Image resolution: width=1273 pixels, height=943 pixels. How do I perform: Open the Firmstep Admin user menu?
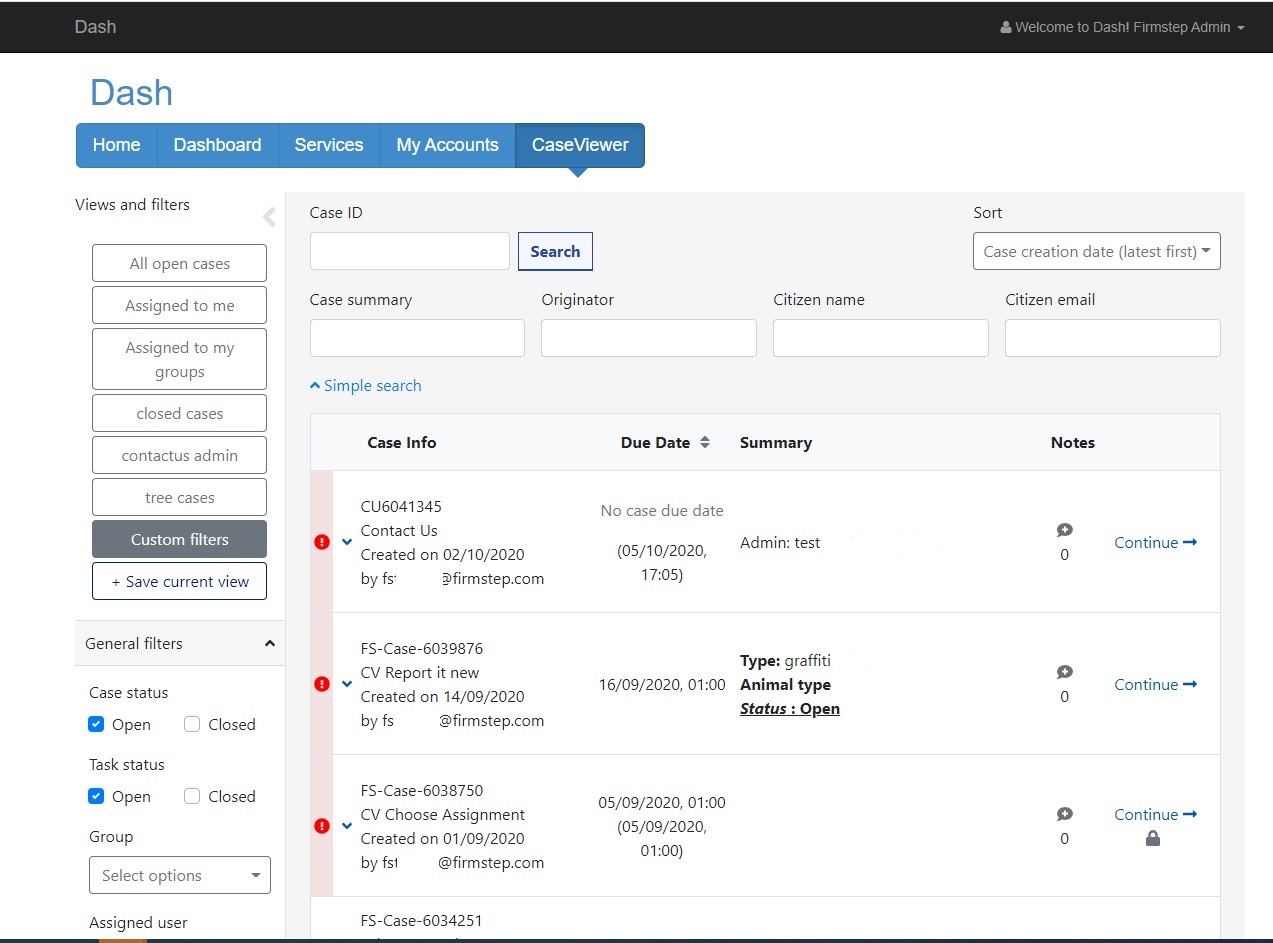[x=1122, y=27]
